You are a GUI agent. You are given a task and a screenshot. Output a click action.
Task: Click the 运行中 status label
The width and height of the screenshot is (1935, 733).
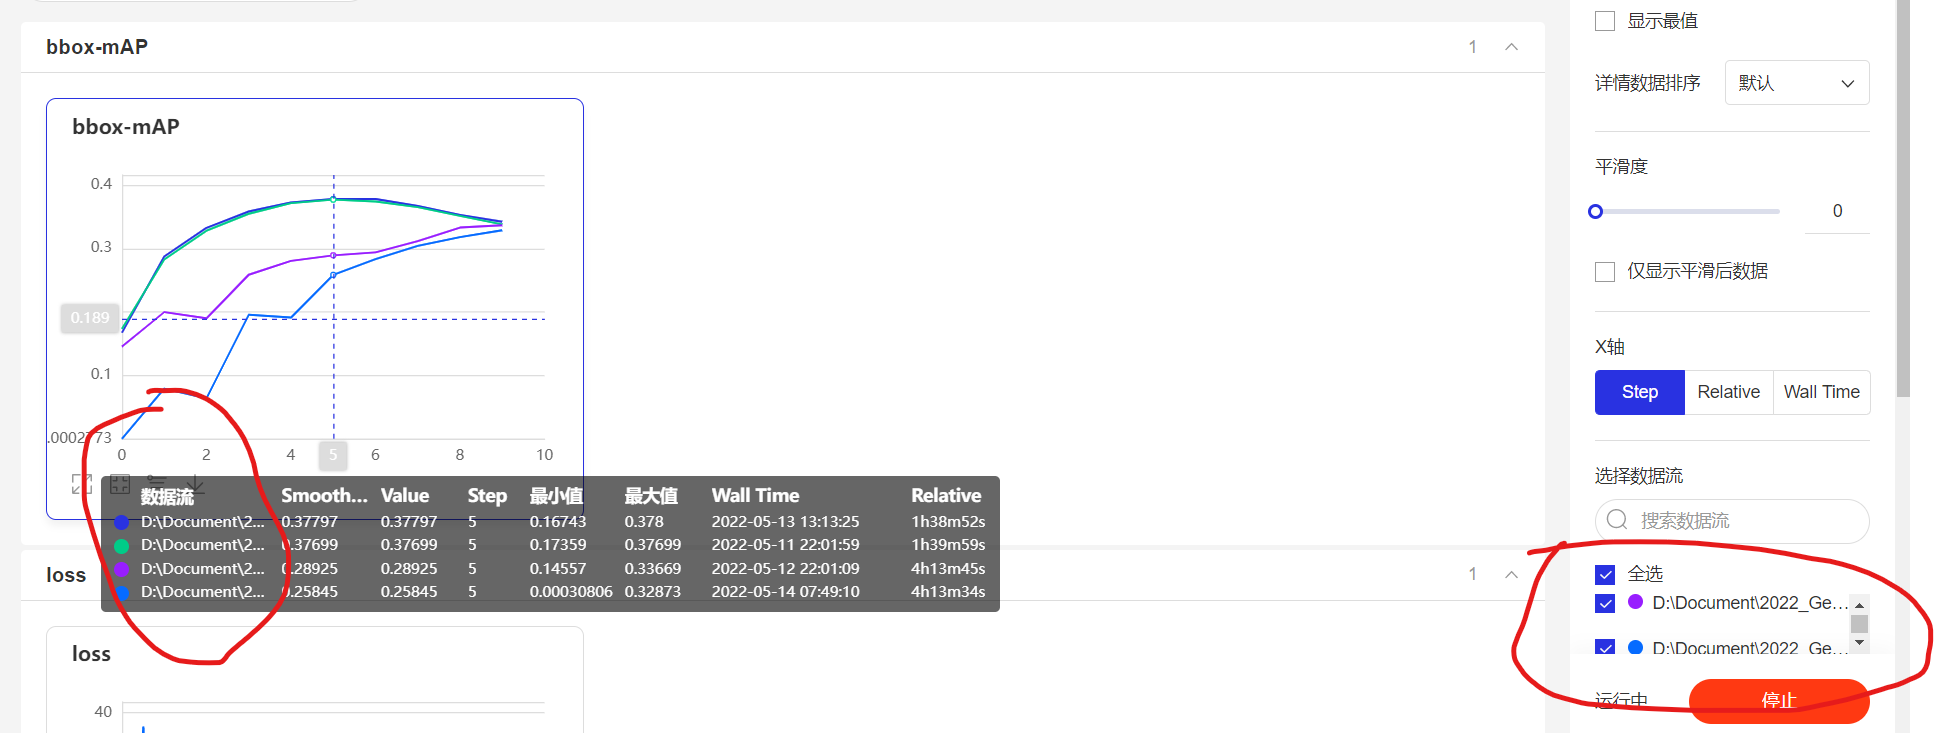pyautogui.click(x=1621, y=701)
